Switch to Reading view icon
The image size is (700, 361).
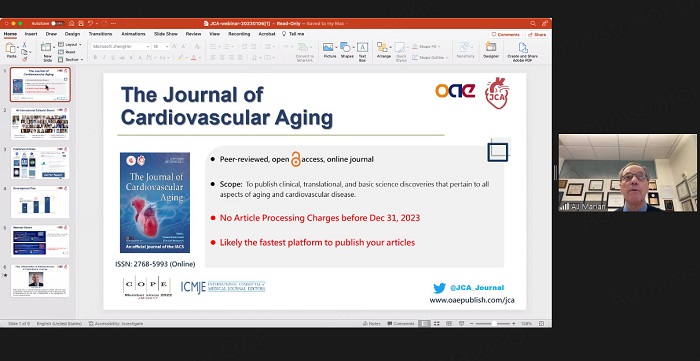tap(449, 324)
